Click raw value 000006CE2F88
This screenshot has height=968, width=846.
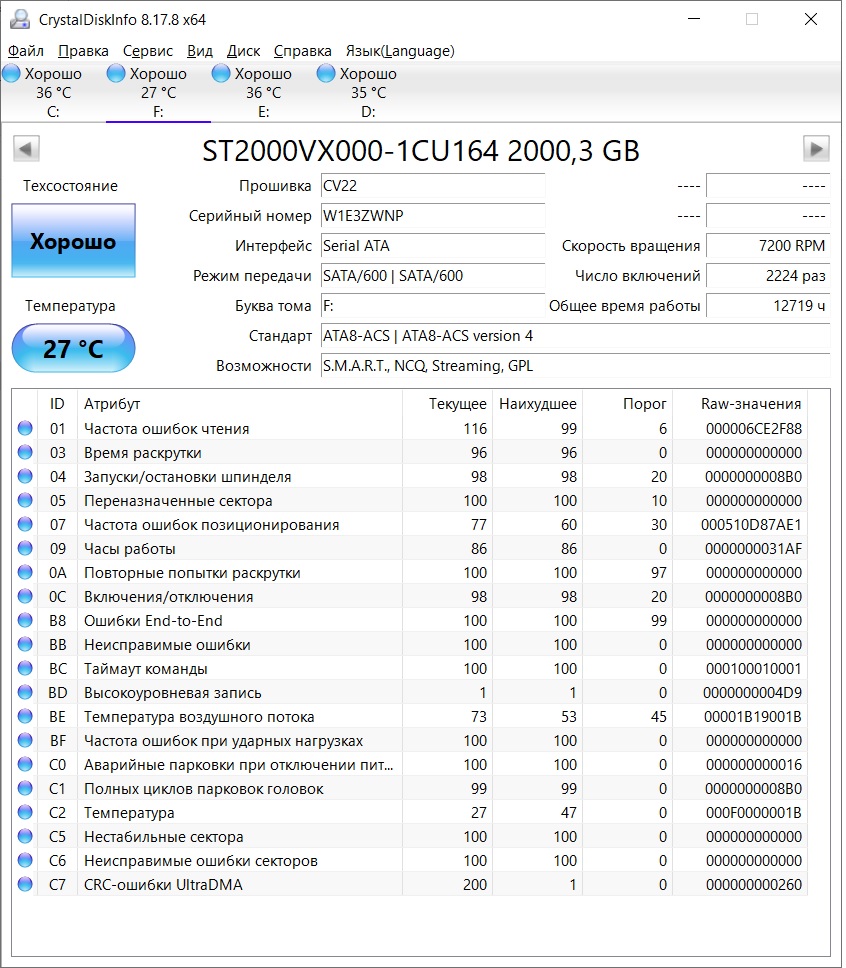pos(753,428)
